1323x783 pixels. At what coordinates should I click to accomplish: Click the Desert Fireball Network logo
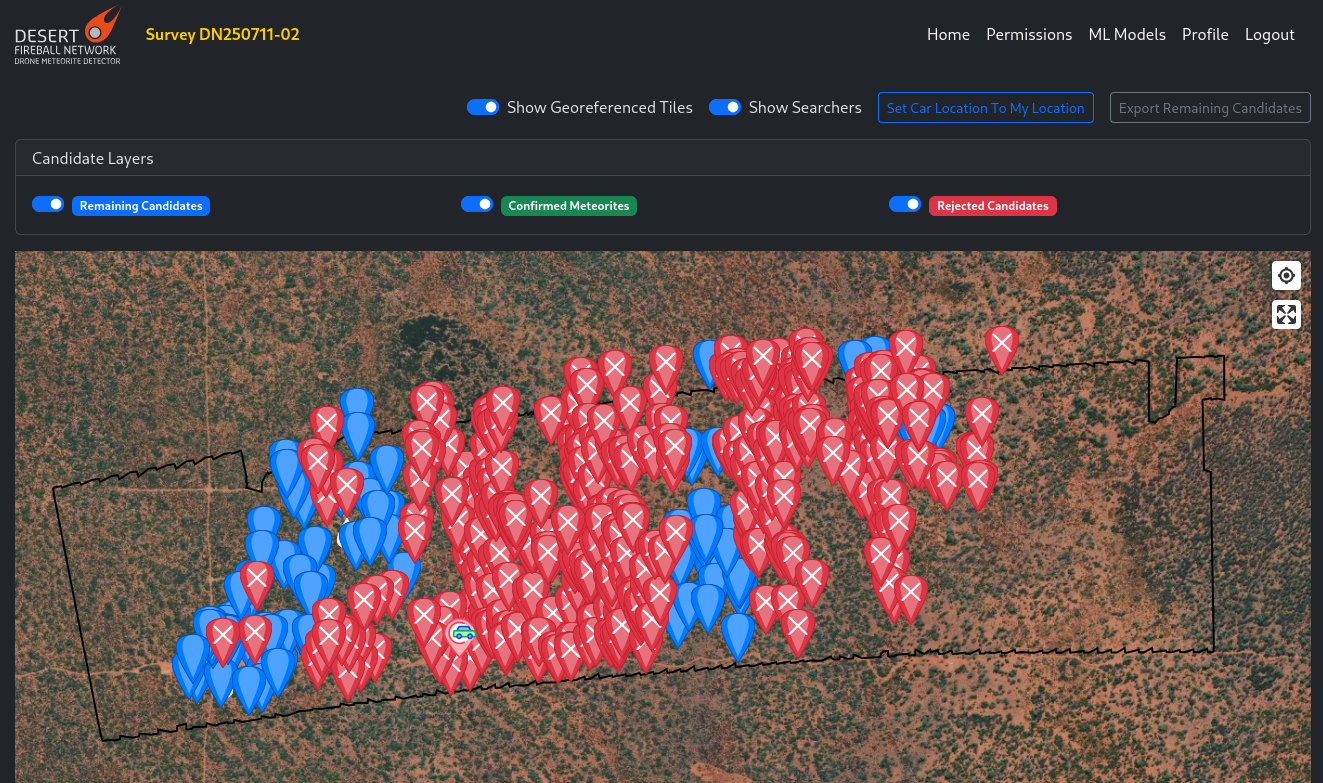click(x=67, y=35)
